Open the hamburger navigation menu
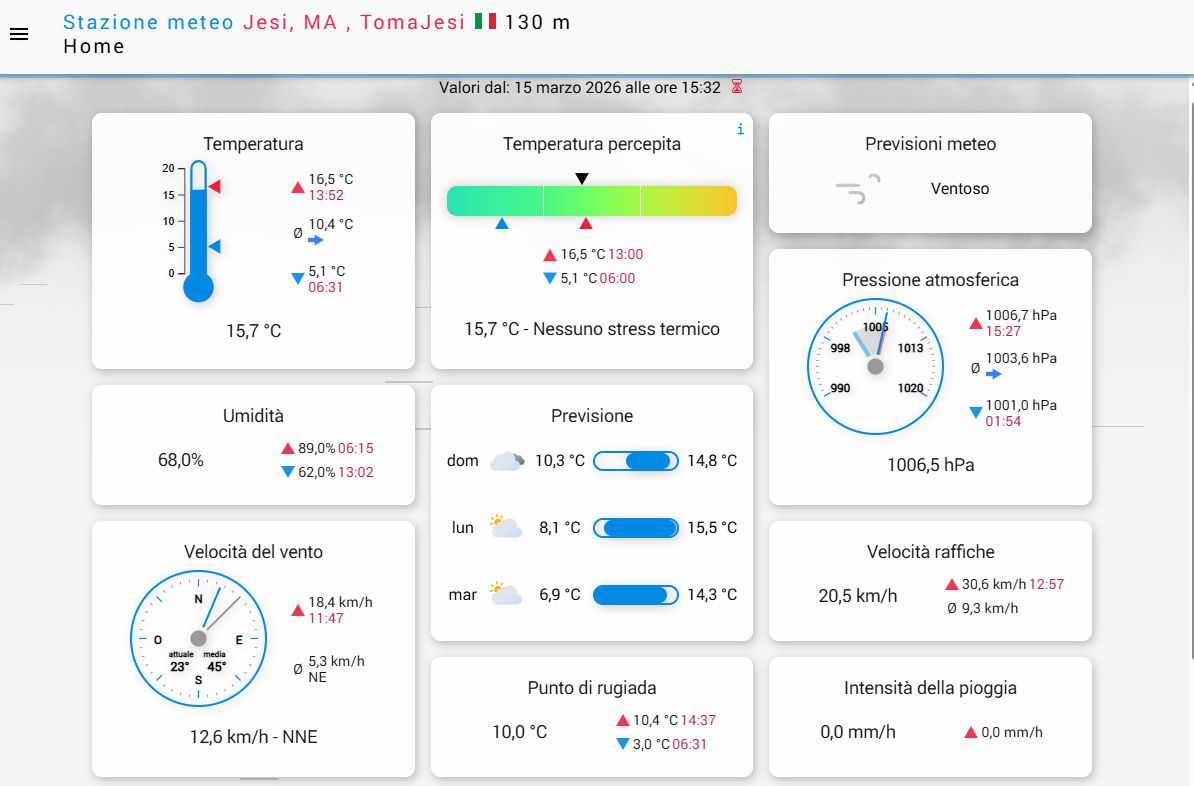Screen dimensions: 1194x786 pyautogui.click(x=19, y=34)
